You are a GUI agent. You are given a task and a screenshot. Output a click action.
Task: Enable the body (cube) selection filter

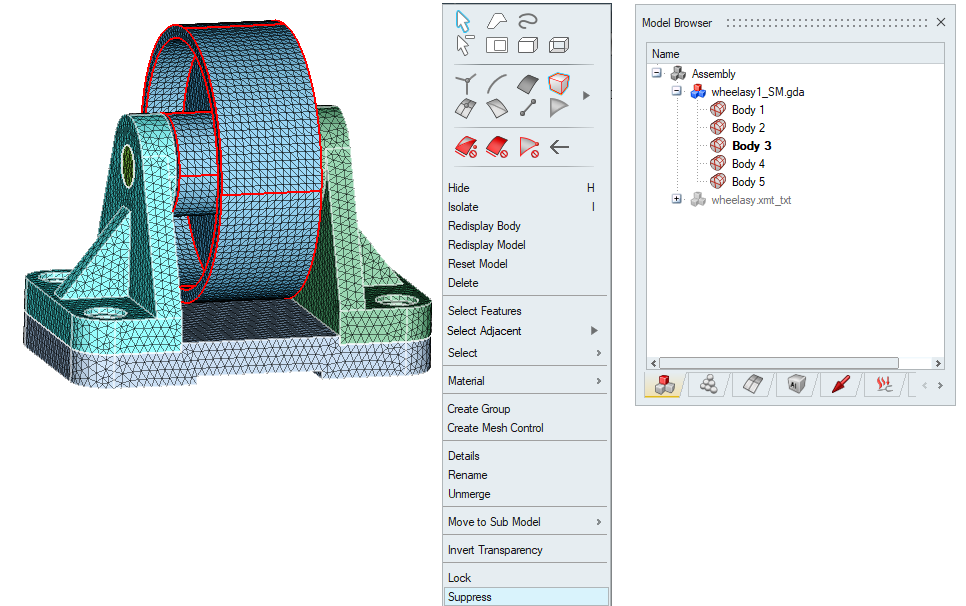(560, 84)
